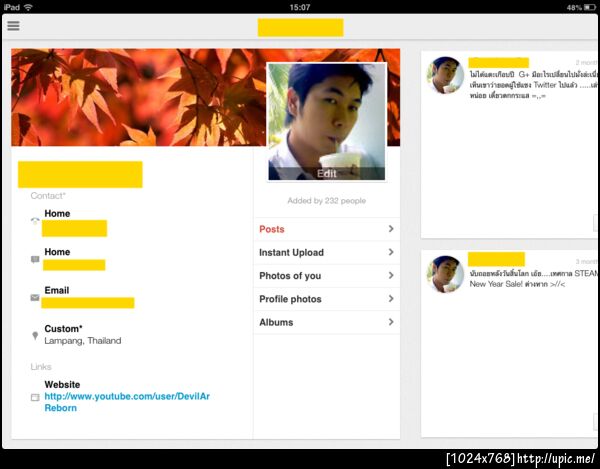Tap the chevron next to Profile photos
This screenshot has width=600, height=469.
391,299
